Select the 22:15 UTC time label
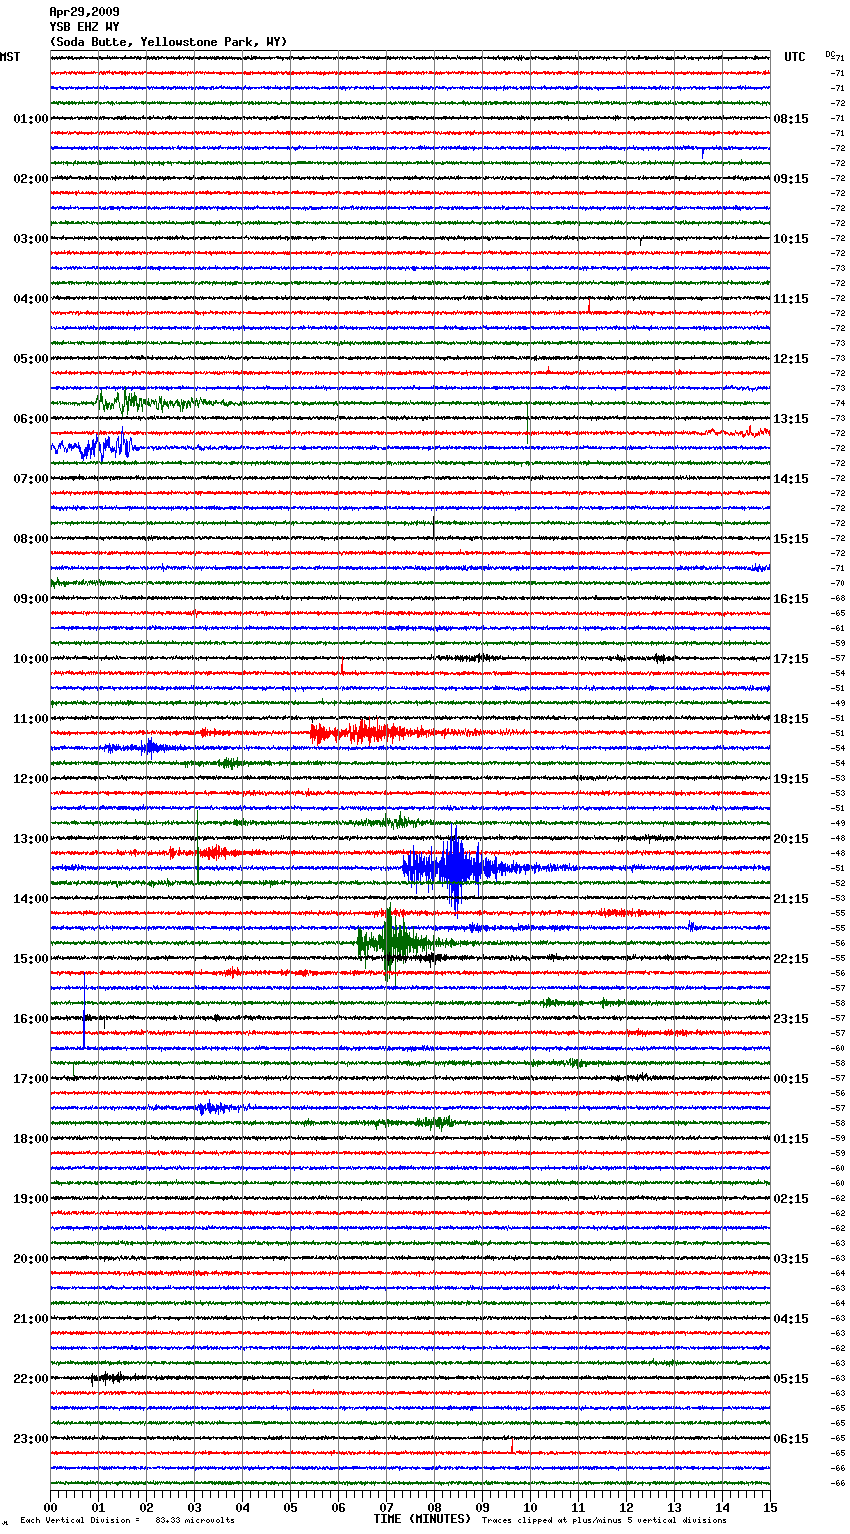Image resolution: width=850 pixels, height=1534 pixels. 791,959
